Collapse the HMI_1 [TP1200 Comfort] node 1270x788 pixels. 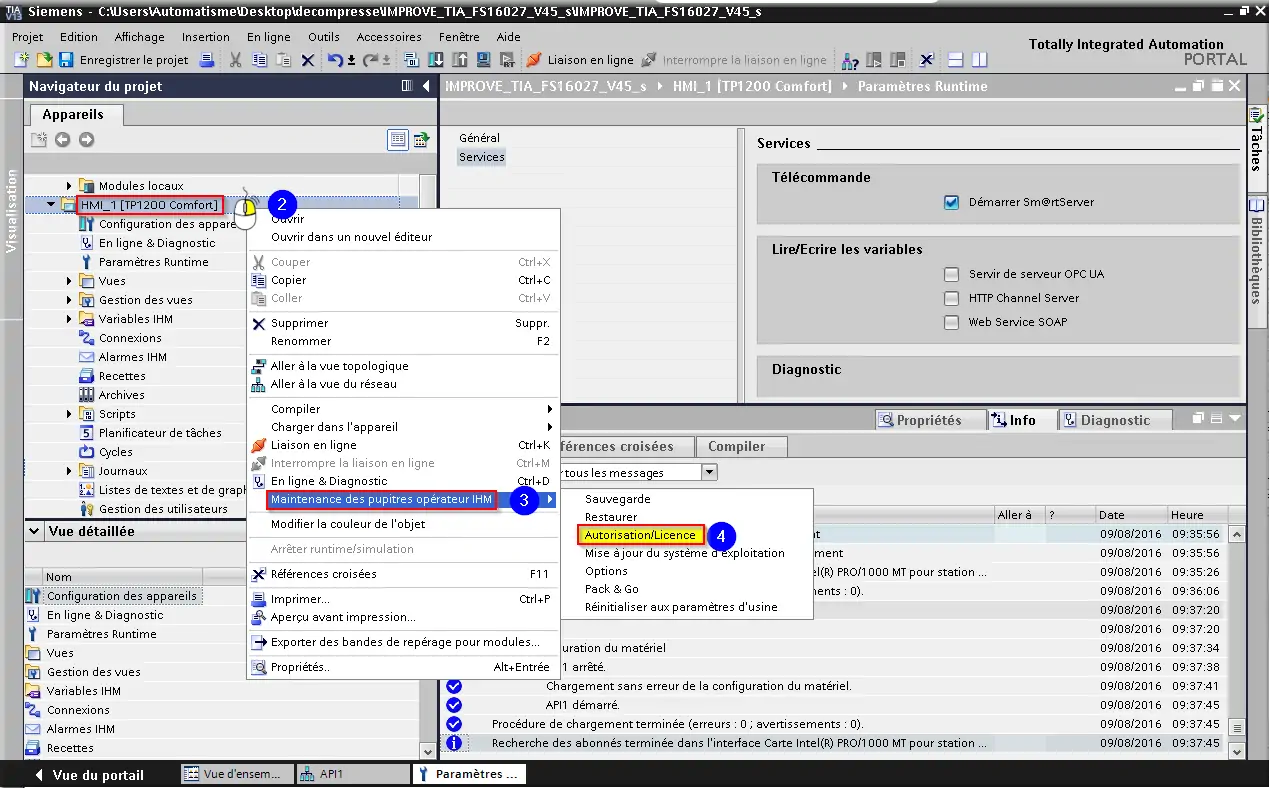pos(51,205)
